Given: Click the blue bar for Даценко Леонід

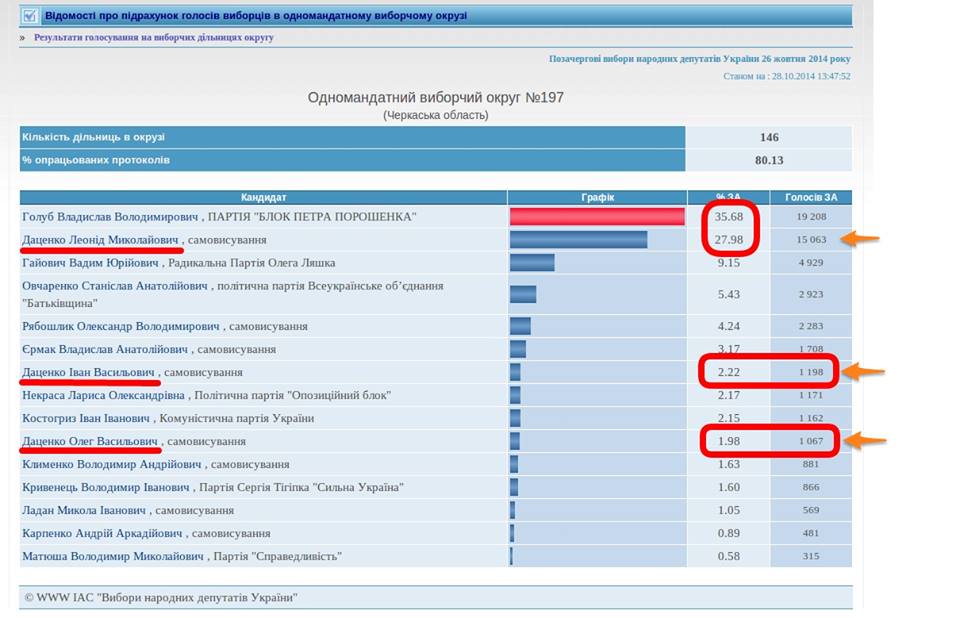Looking at the screenshot, I should pyautogui.click(x=579, y=239).
